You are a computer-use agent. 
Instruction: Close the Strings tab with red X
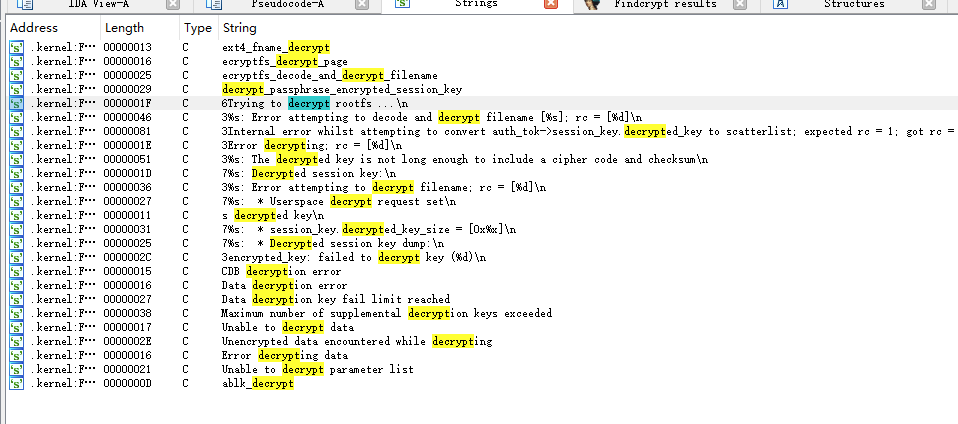pyautogui.click(x=550, y=5)
